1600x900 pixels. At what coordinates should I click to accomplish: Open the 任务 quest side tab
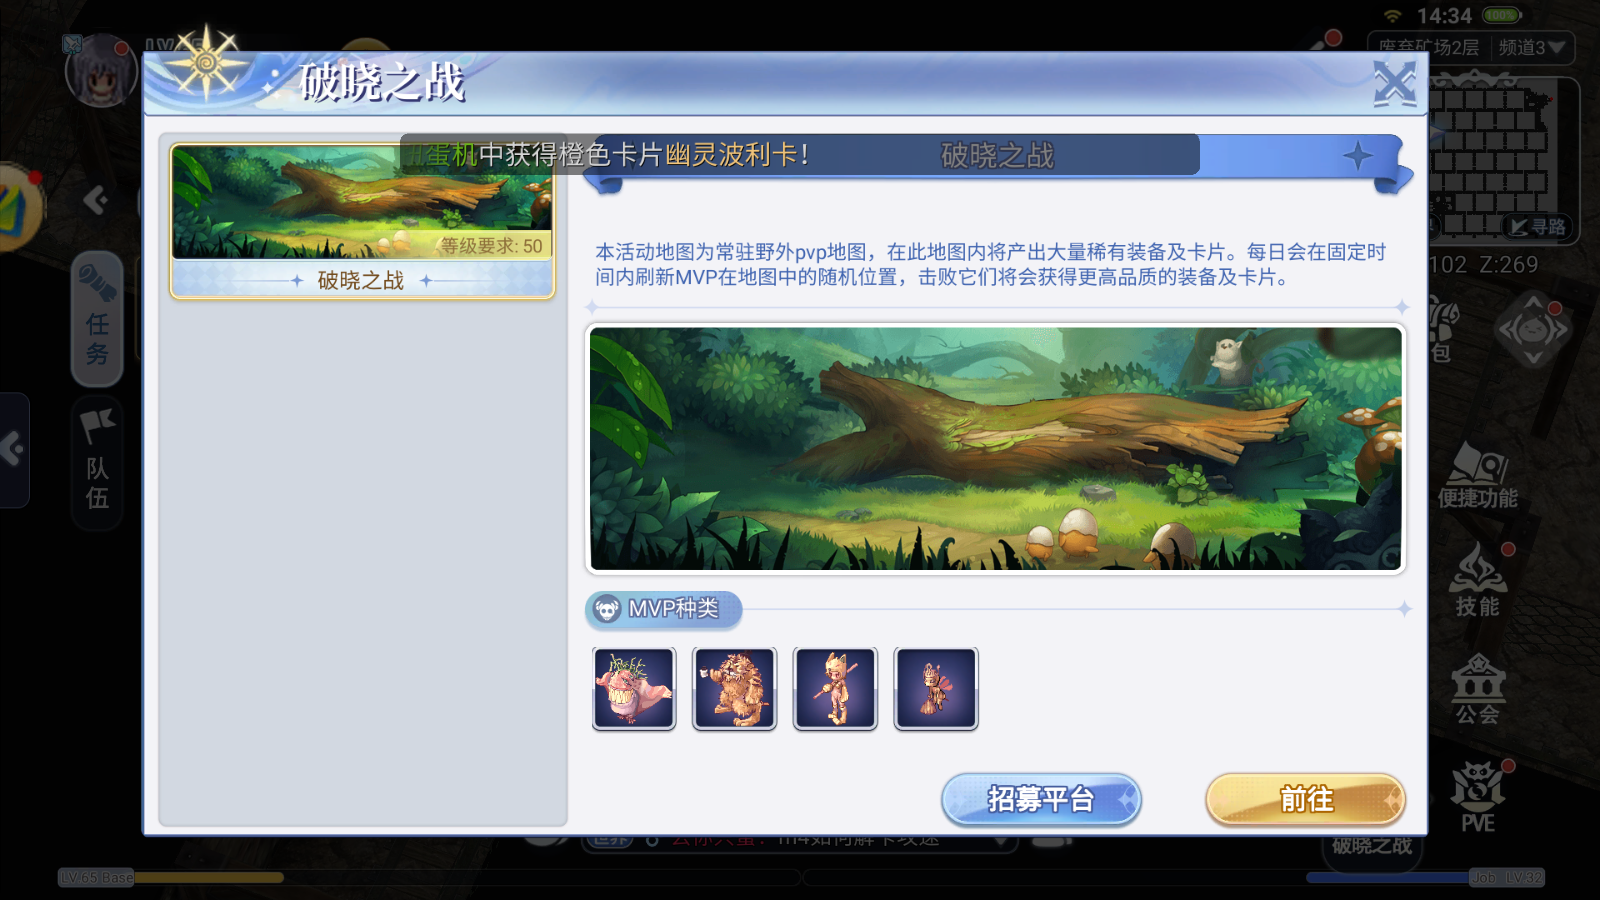pos(97,319)
